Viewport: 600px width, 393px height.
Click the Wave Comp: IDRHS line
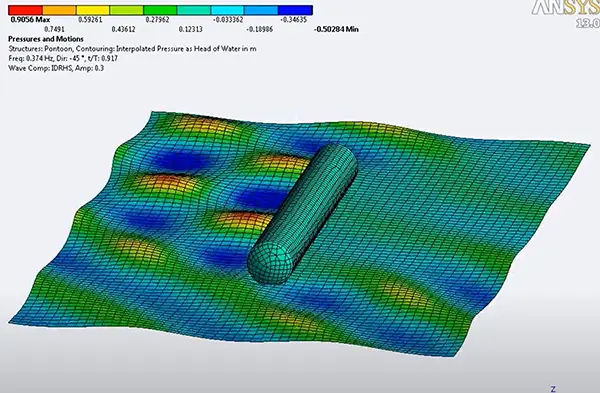click(x=56, y=68)
